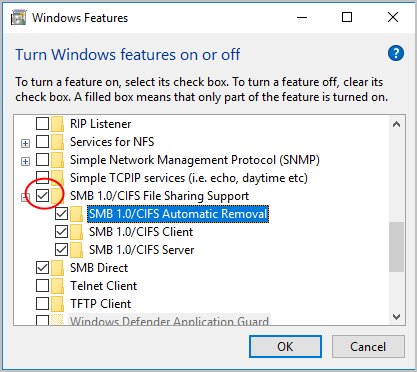The image size is (417, 372).
Task: Click the blue help question mark icon
Action: point(396,53)
